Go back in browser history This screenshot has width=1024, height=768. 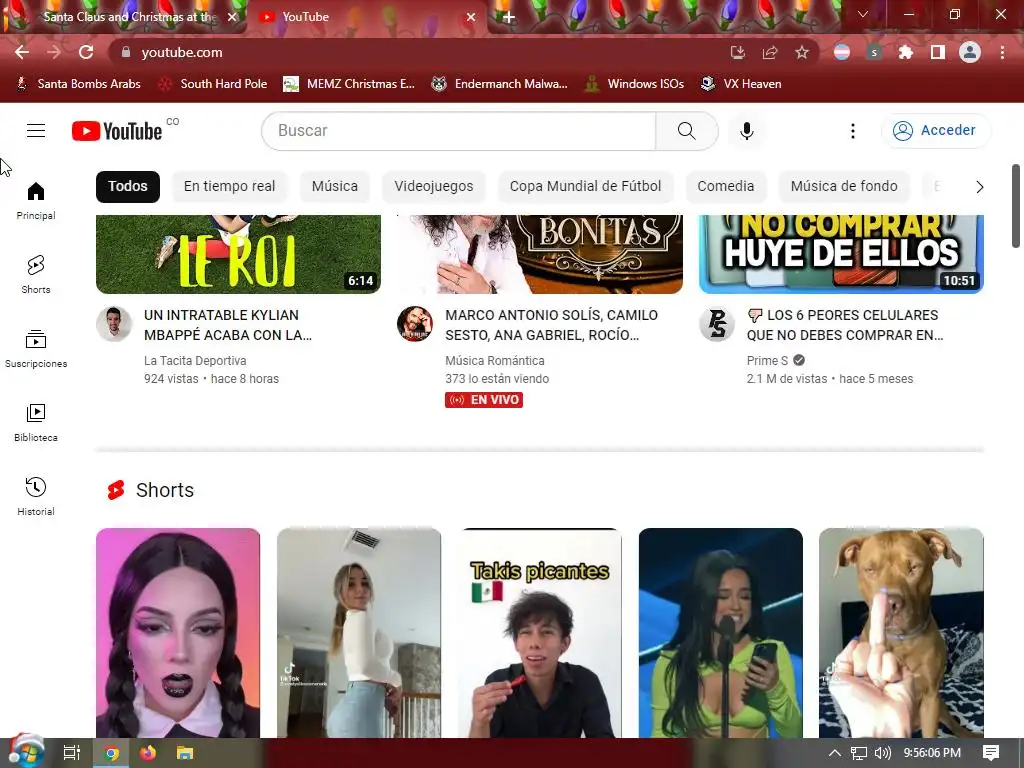coord(22,52)
